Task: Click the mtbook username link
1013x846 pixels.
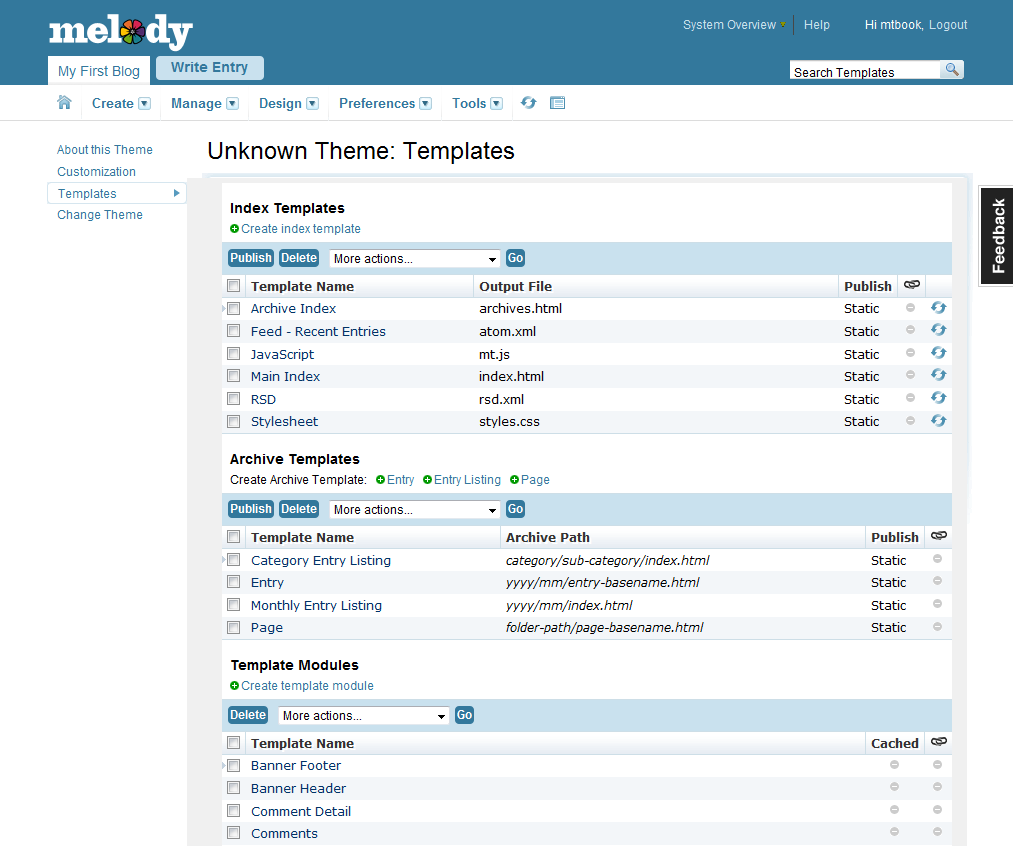Action: 901,25
